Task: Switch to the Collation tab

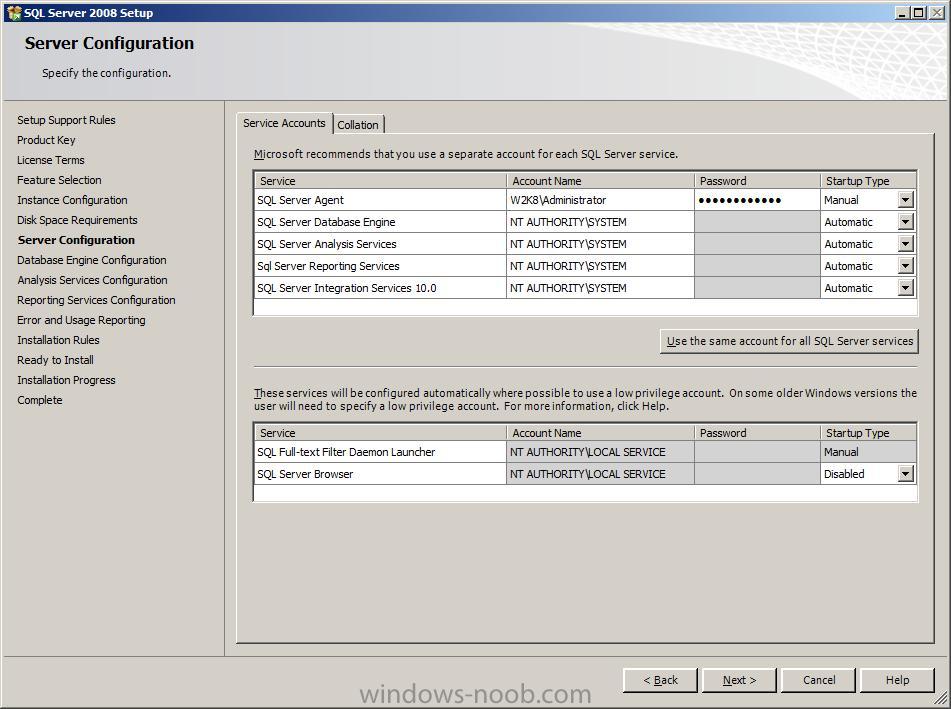Action: click(358, 124)
